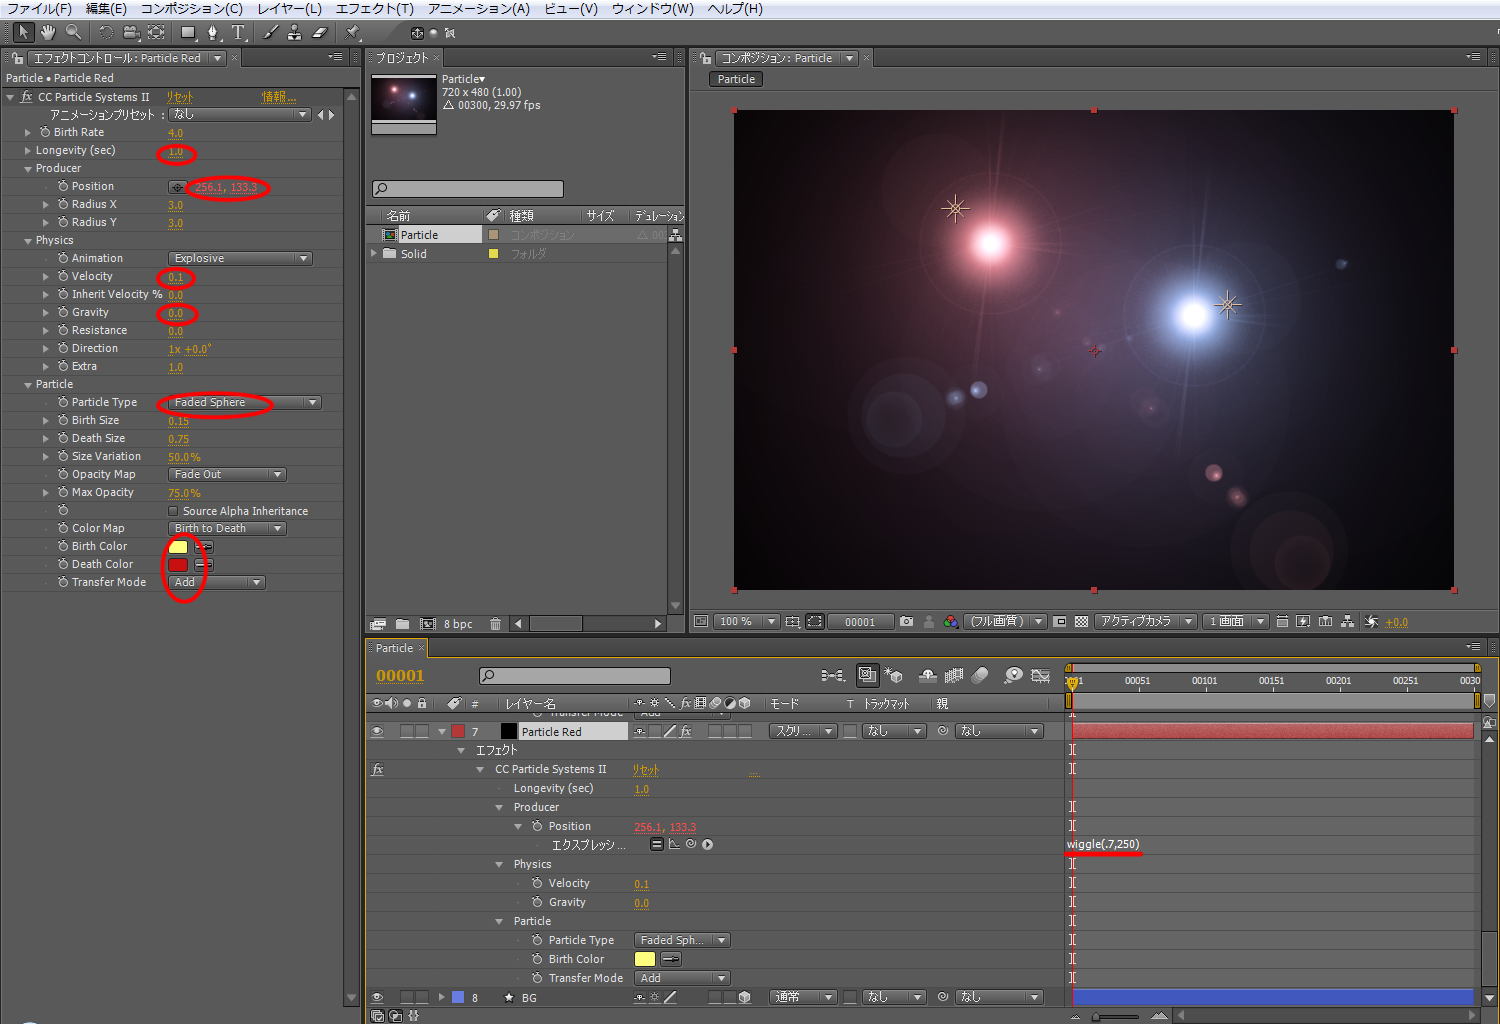
Task: Select the Pen tool
Action: tap(212, 33)
